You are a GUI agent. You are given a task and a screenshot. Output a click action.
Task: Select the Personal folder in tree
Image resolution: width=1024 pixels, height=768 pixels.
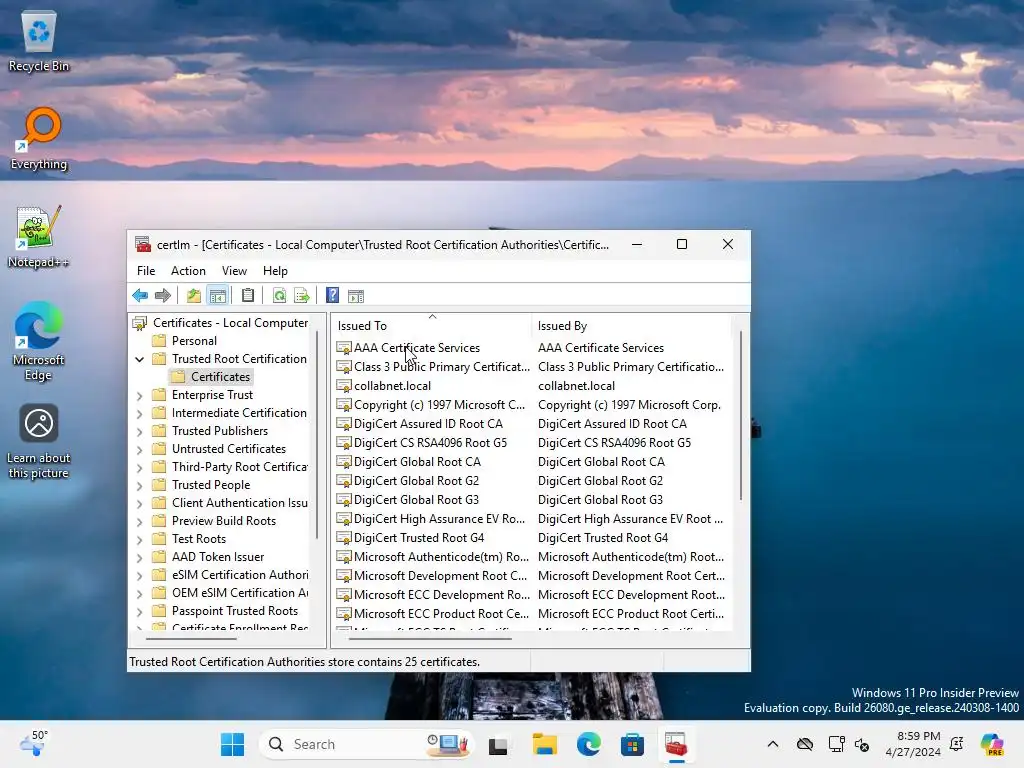pos(194,341)
